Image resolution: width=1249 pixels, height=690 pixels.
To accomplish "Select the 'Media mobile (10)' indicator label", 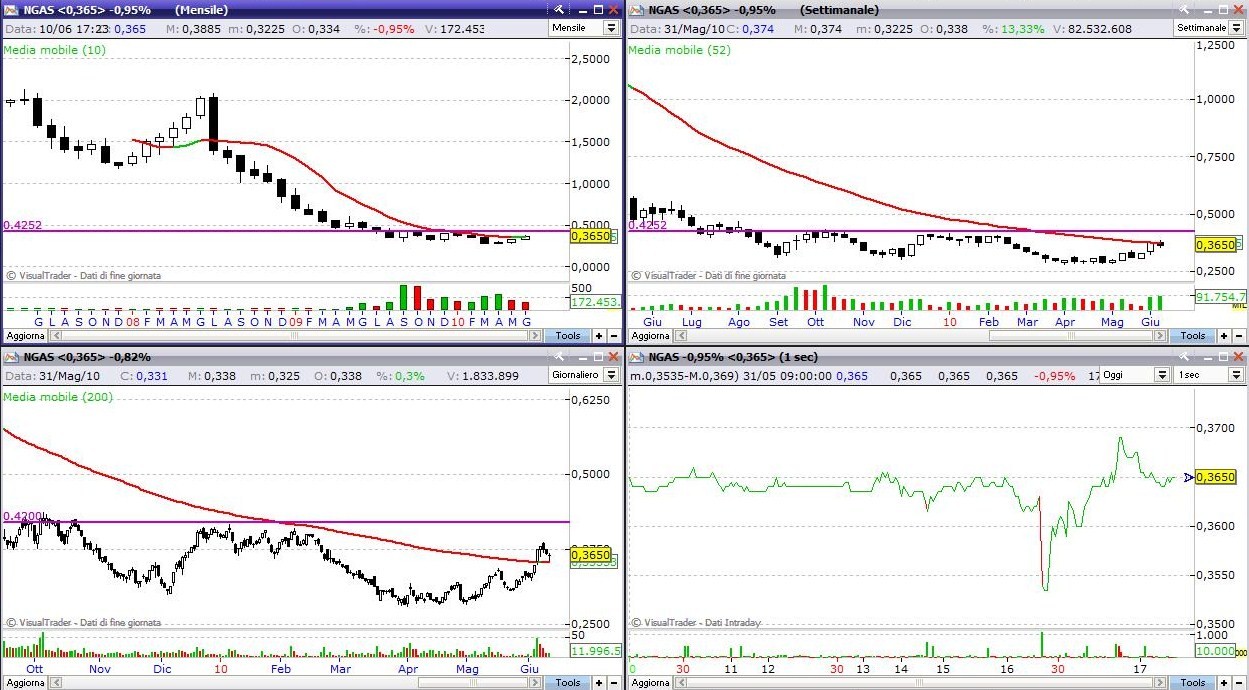I will point(53,49).
